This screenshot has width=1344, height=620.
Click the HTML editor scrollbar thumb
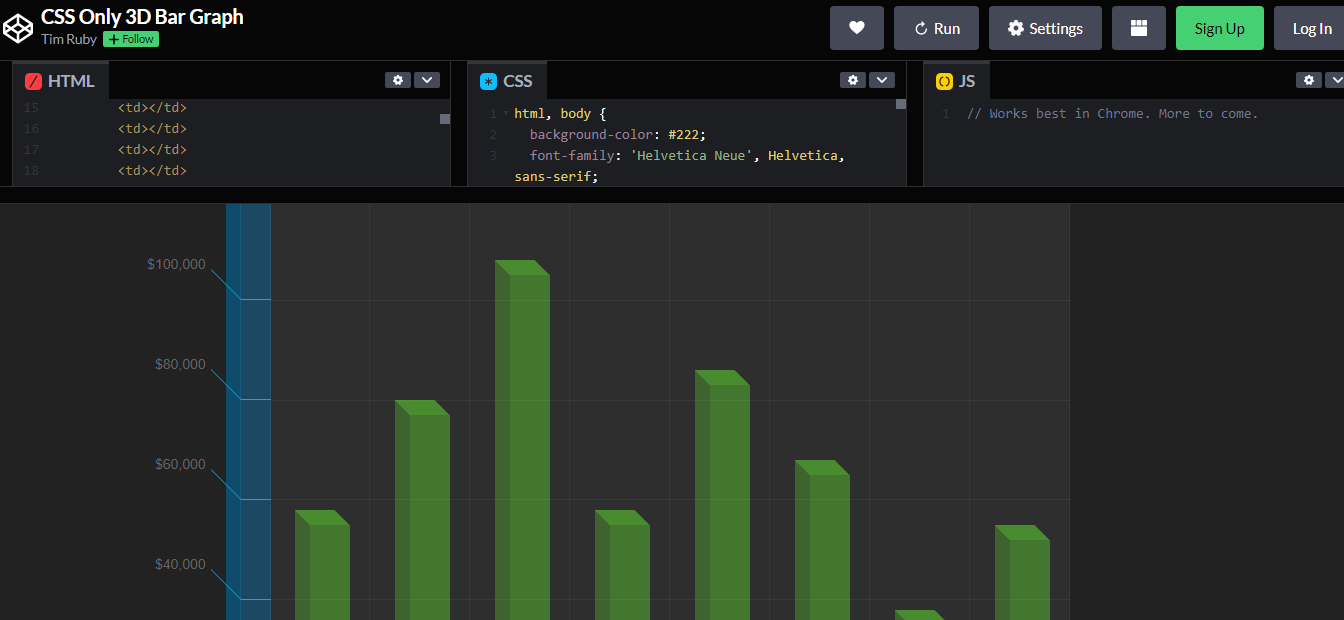coord(445,119)
